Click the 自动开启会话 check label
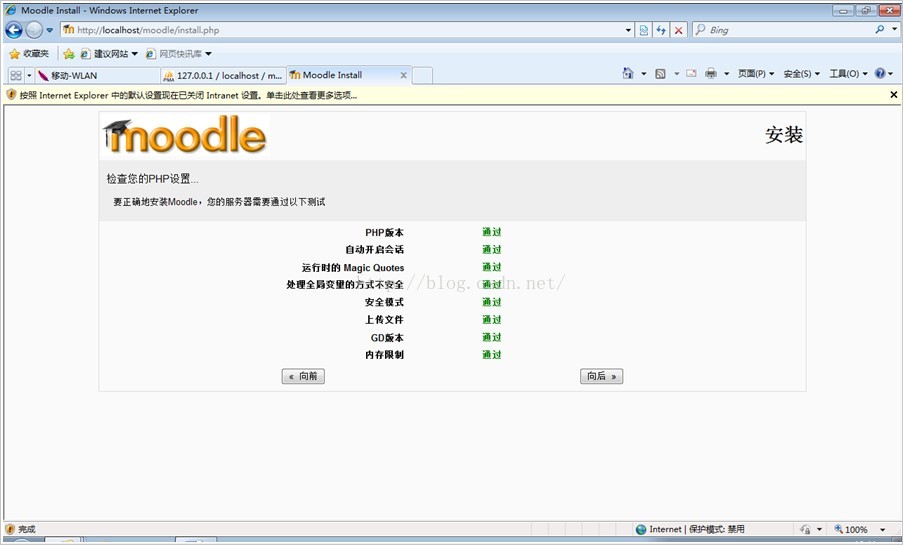 (374, 250)
